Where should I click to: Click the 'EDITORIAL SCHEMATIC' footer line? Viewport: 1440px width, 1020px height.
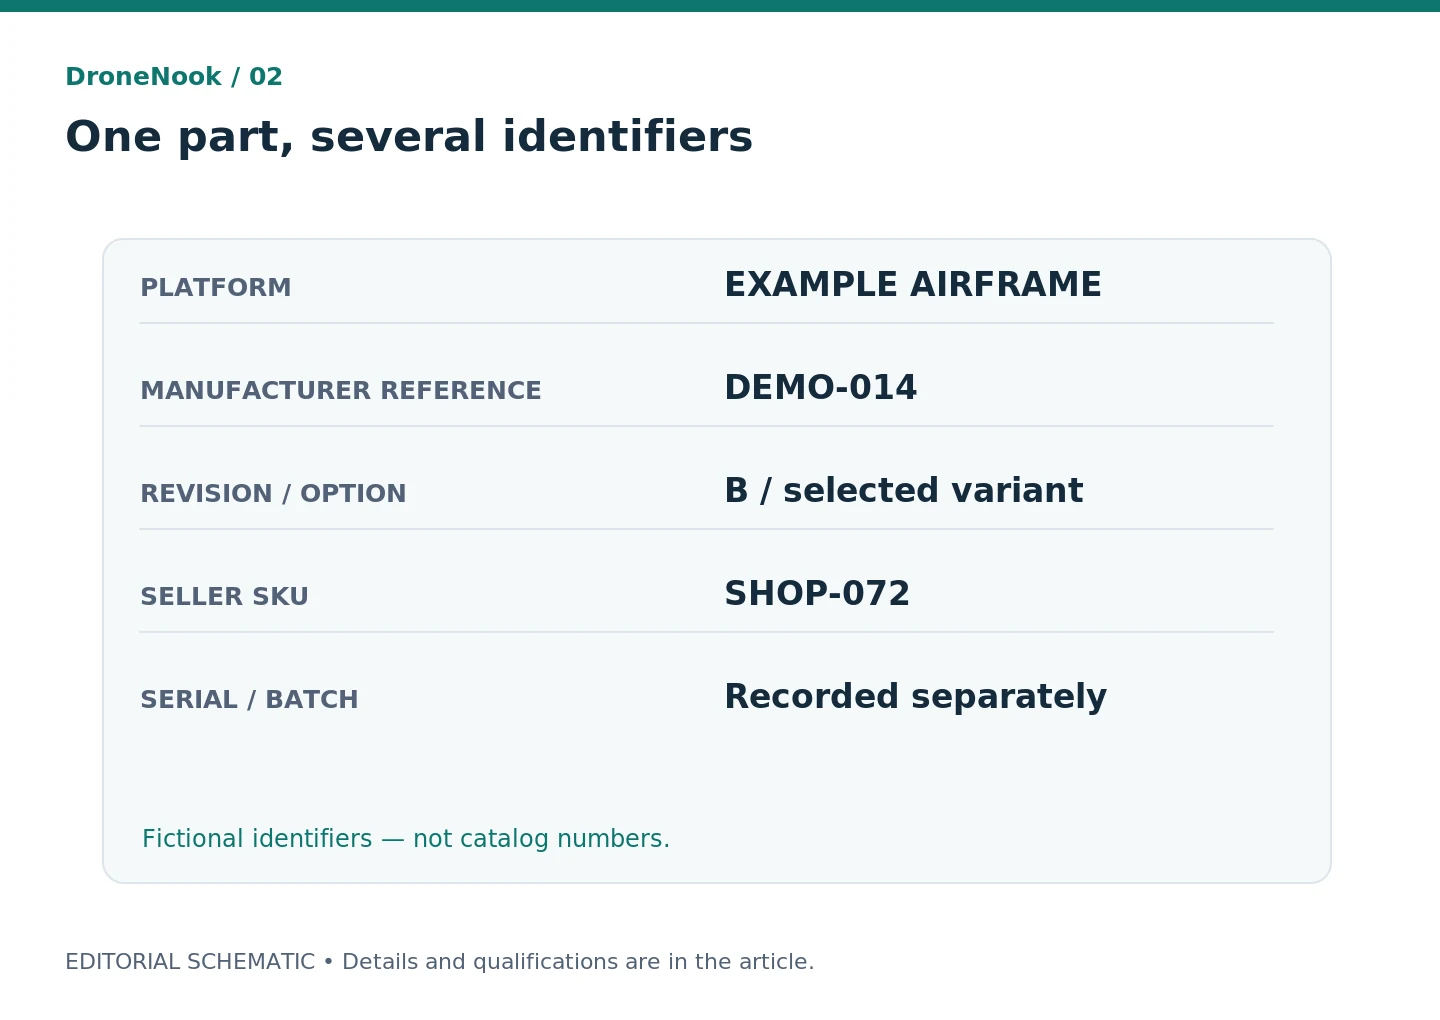pos(440,962)
